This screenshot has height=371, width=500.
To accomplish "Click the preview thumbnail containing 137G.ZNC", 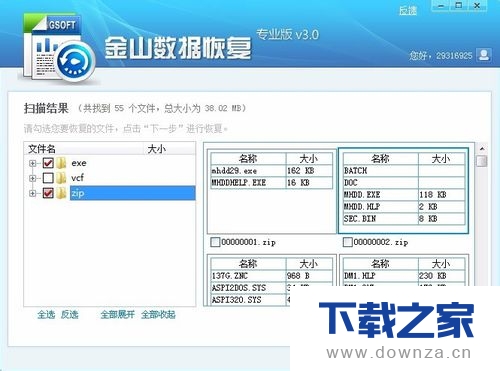I will pyautogui.click(x=271, y=279).
